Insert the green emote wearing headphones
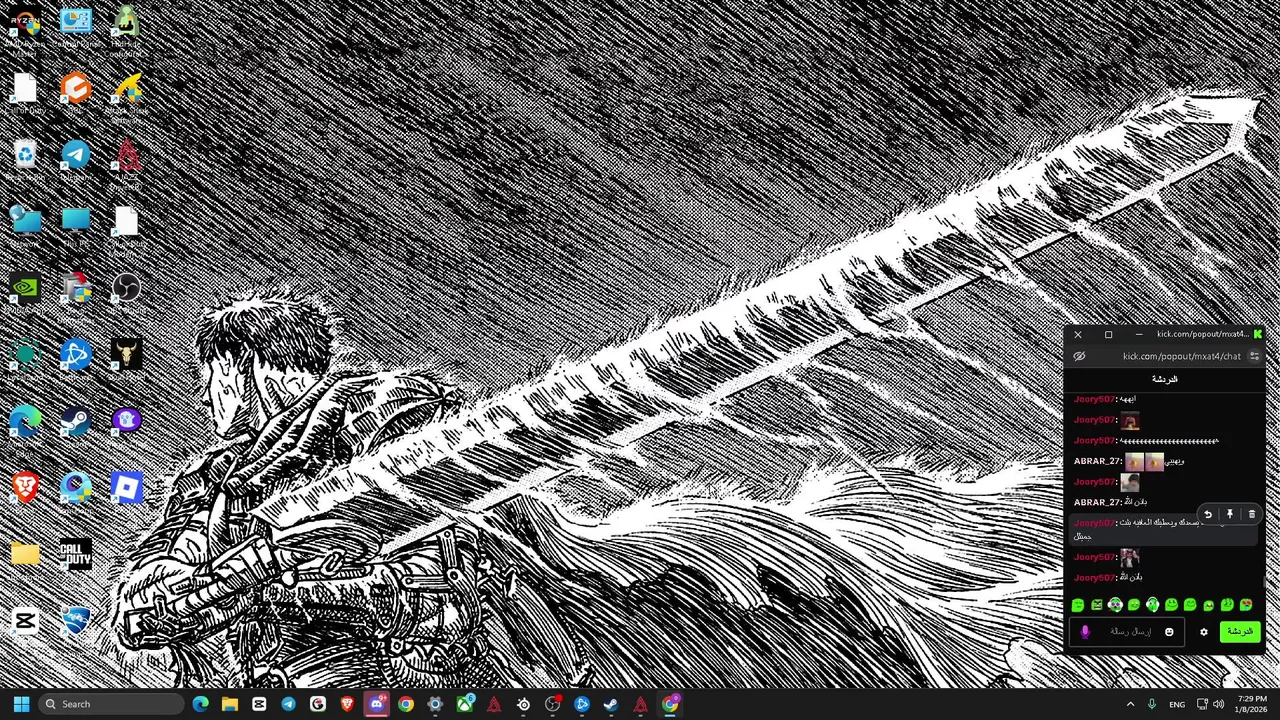 pyautogui.click(x=1153, y=605)
